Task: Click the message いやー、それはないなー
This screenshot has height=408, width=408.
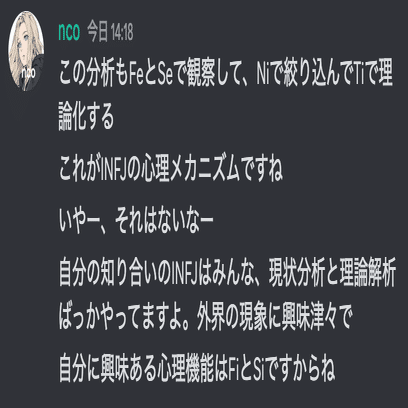Action: point(136,221)
